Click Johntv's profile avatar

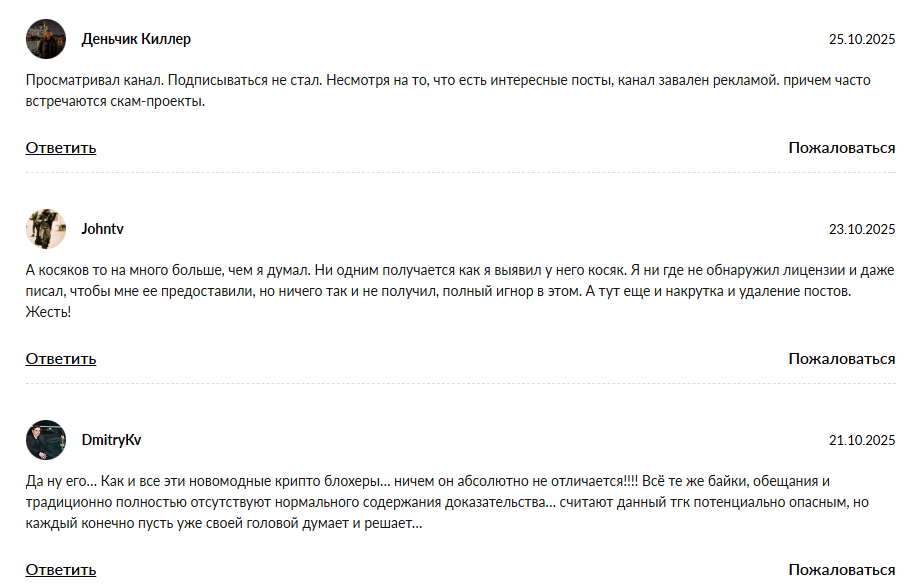click(46, 229)
